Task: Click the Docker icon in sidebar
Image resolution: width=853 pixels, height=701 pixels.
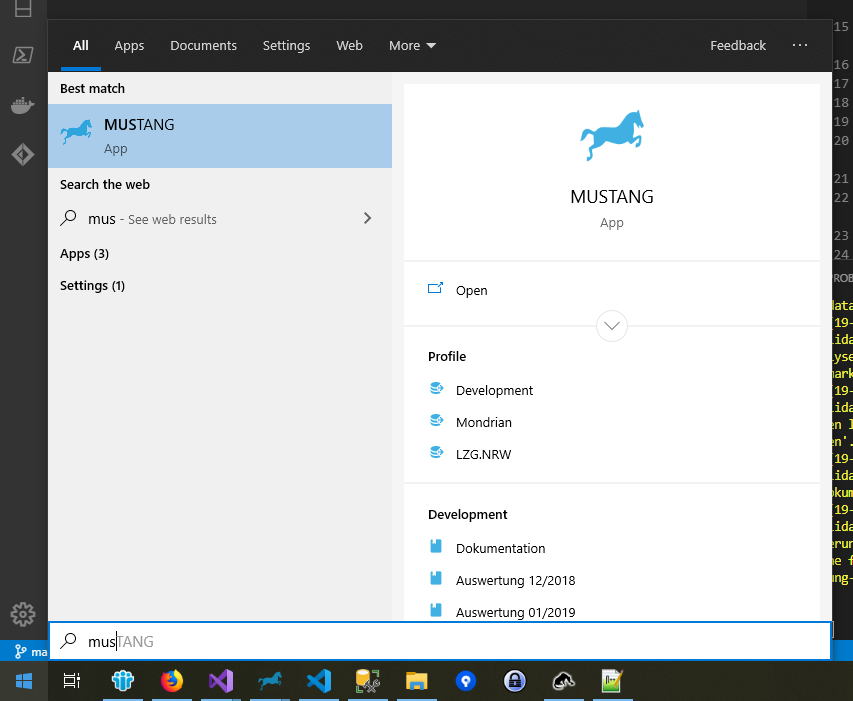Action: tap(23, 105)
